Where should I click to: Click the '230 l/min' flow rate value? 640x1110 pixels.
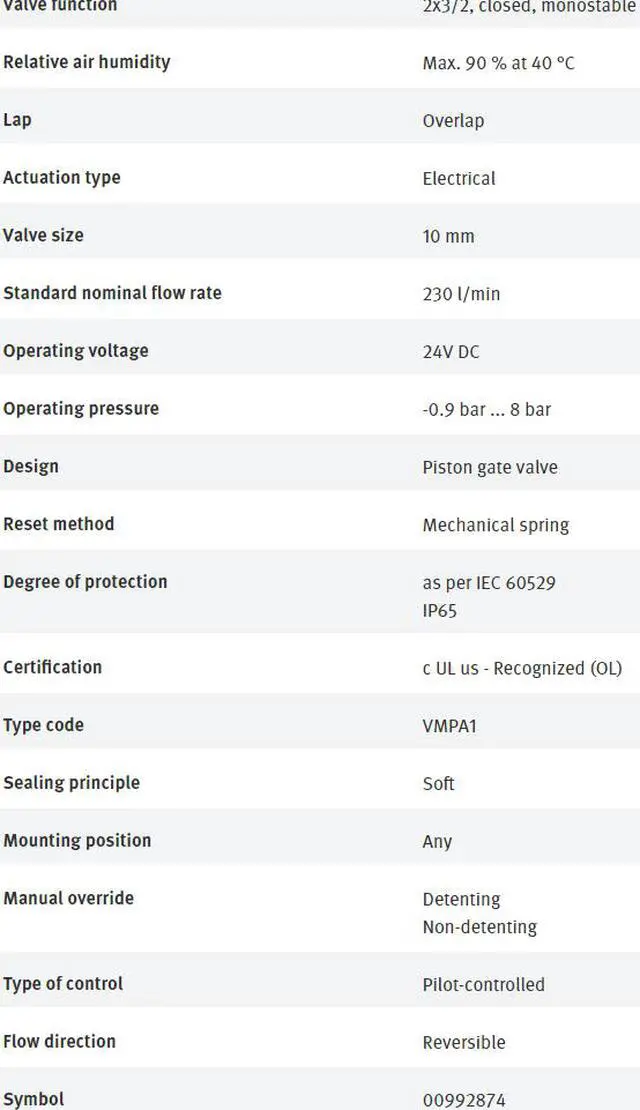pos(461,294)
